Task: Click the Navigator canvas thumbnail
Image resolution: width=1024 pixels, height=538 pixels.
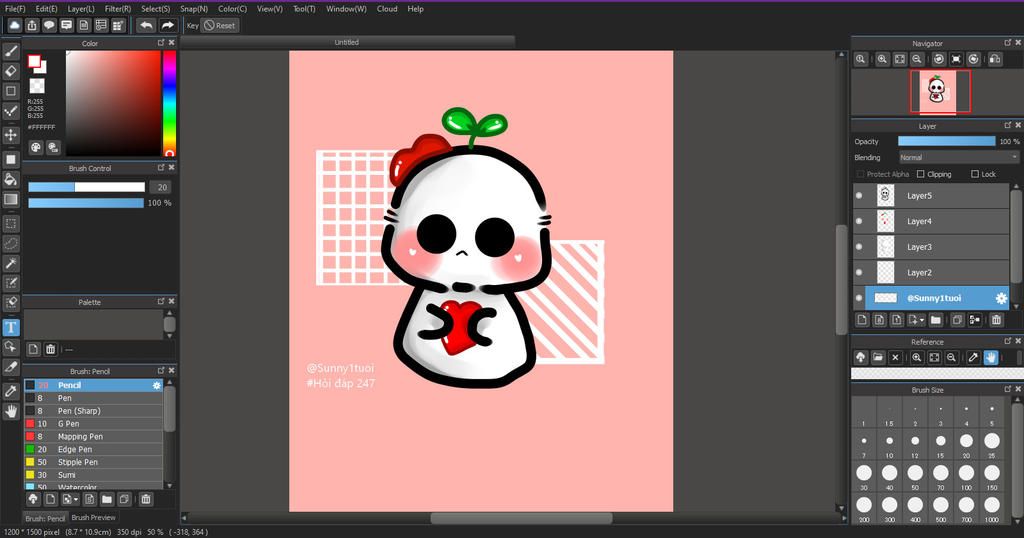Action: click(940, 91)
